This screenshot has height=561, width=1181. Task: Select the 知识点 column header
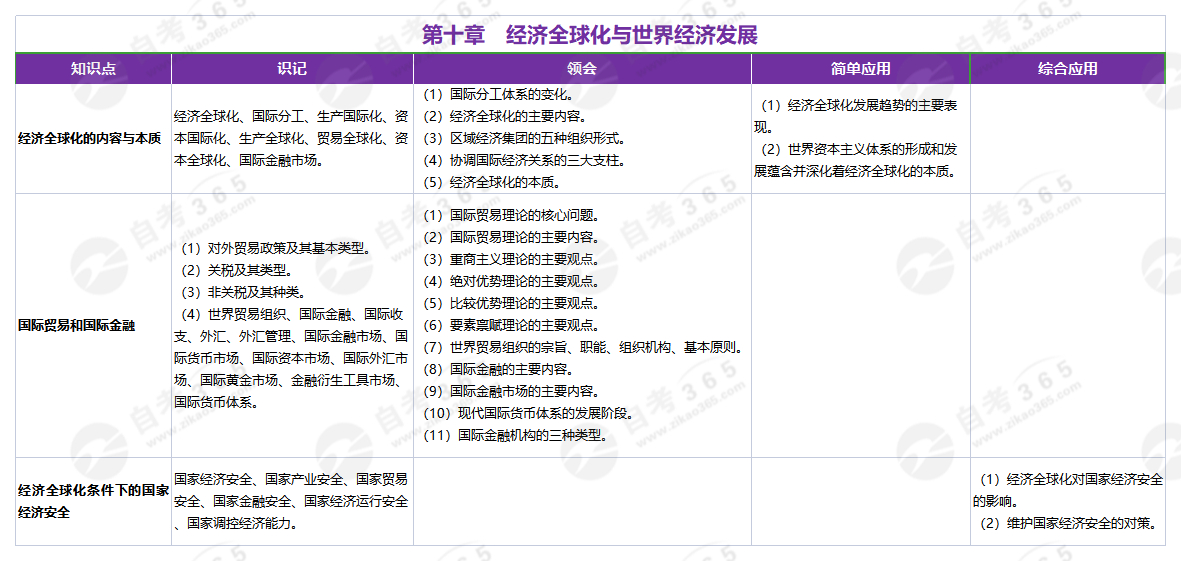point(93,69)
